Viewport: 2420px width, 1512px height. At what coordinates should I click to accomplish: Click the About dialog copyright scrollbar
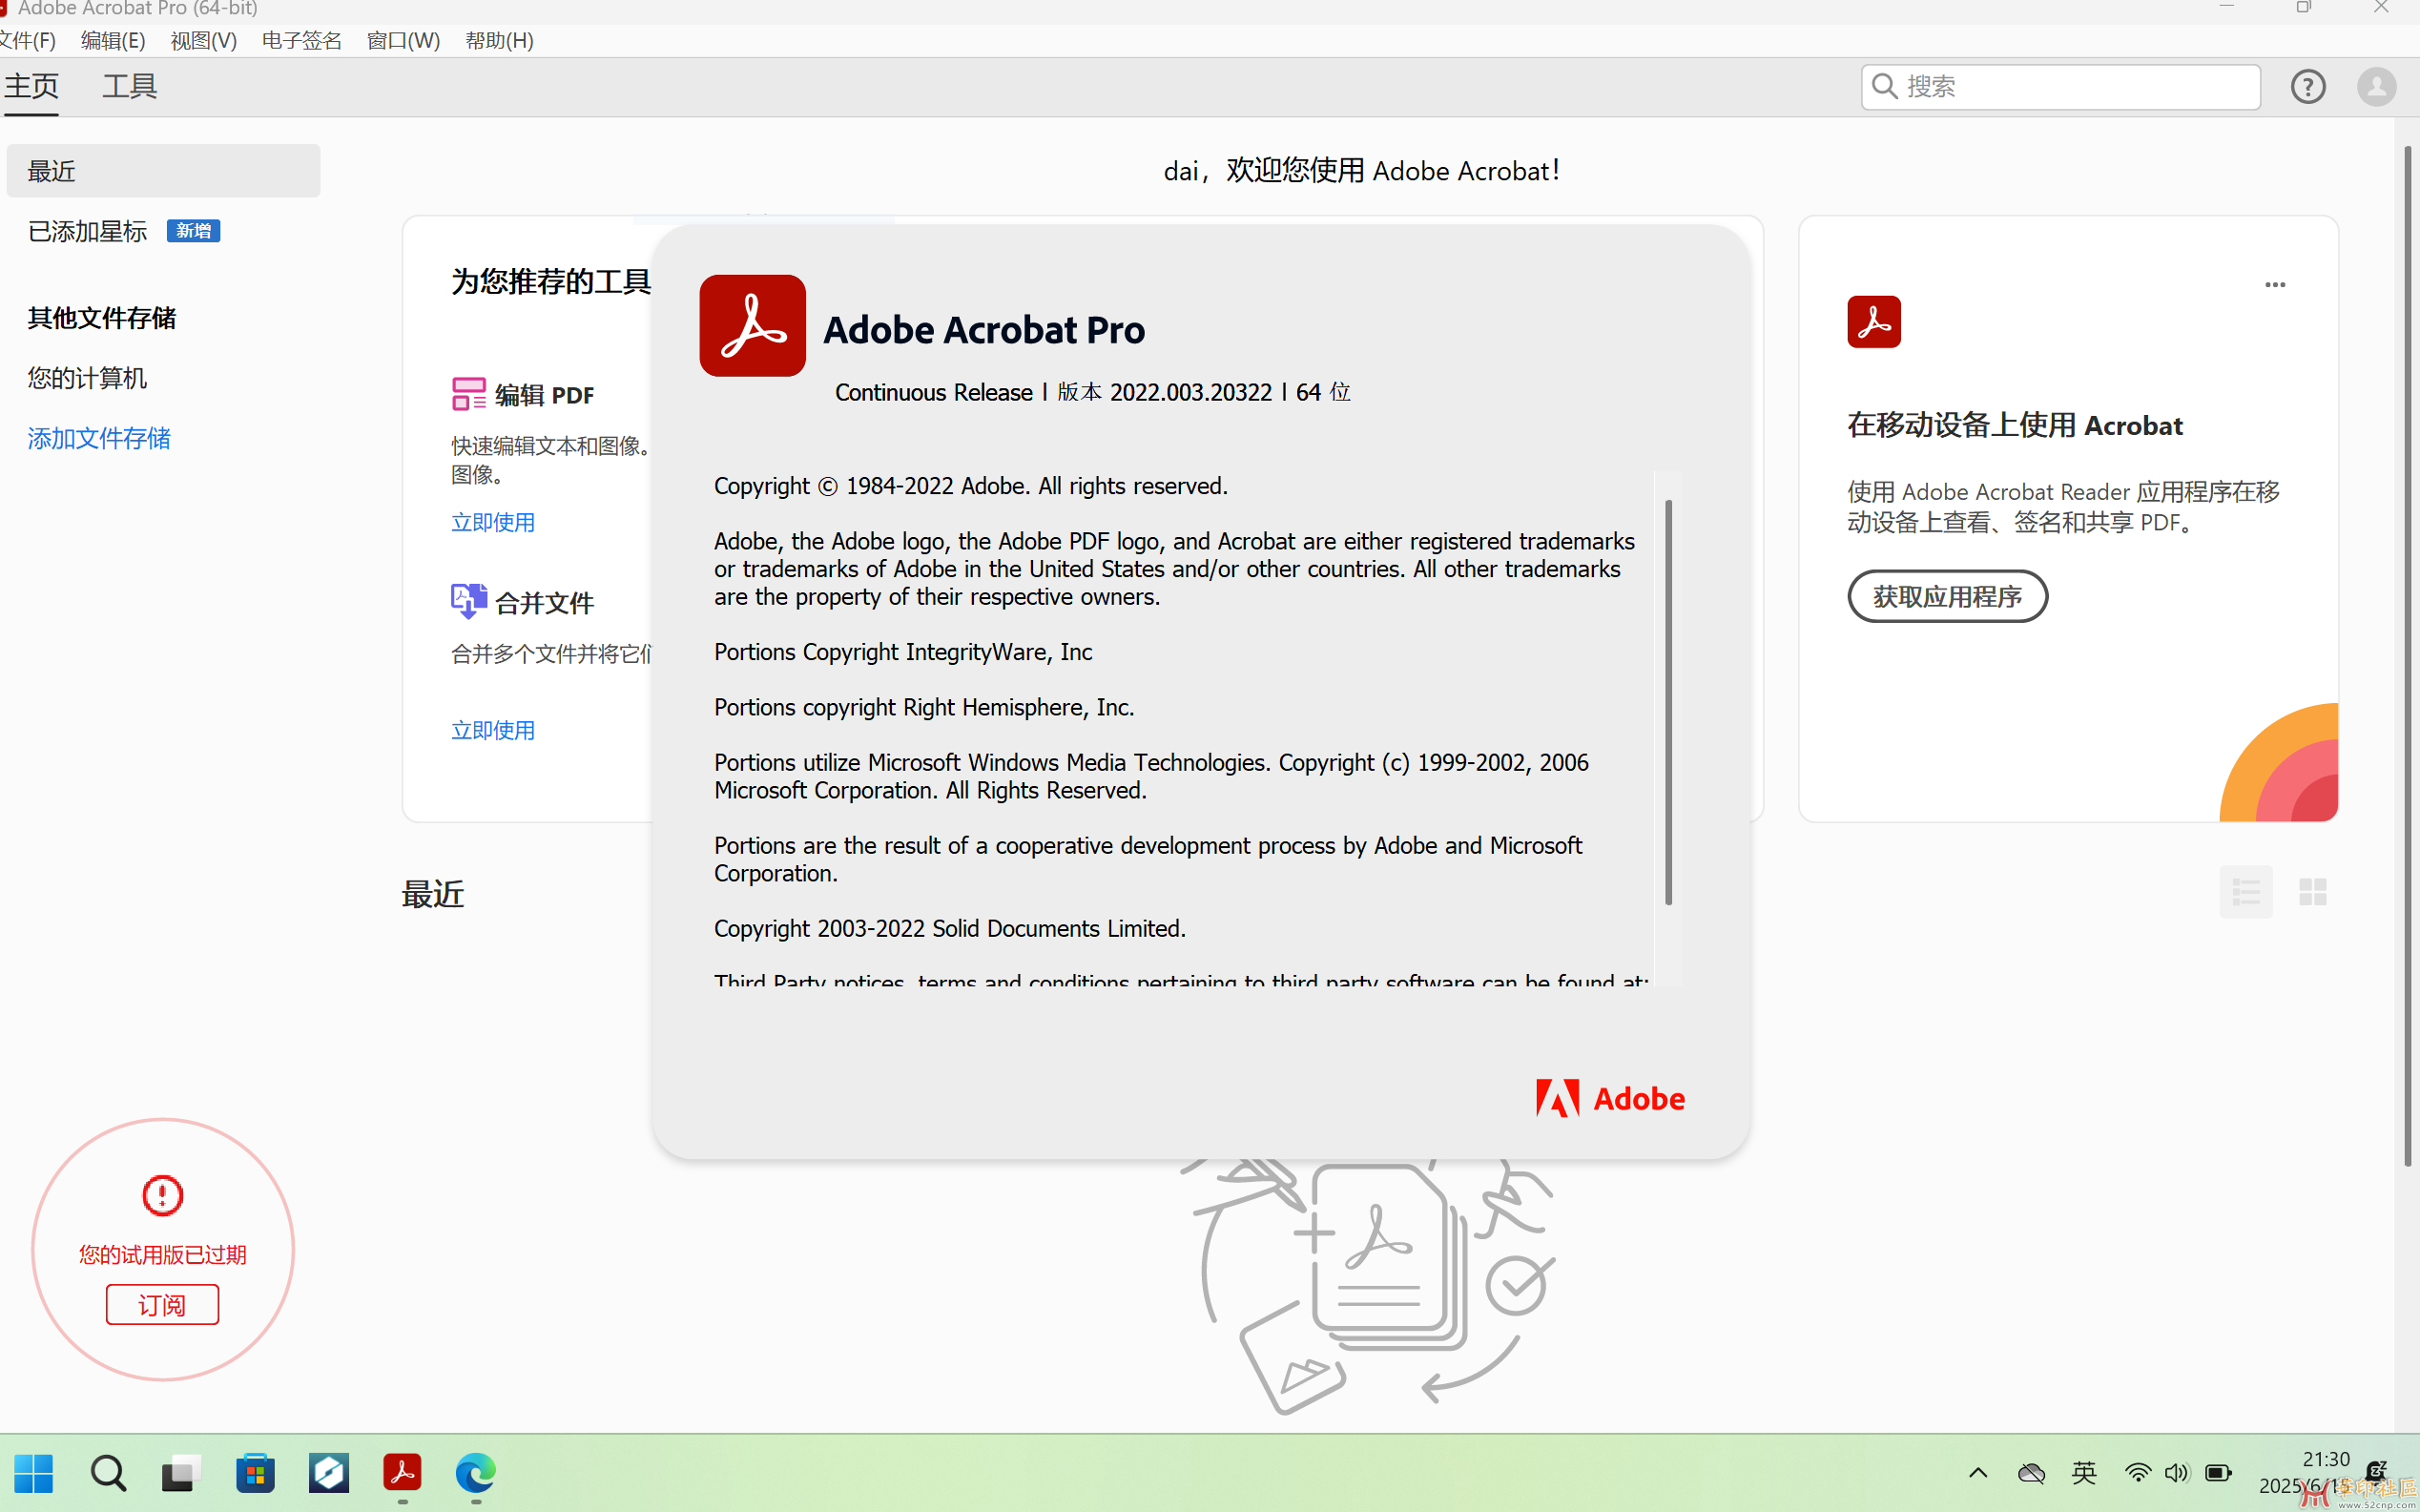tap(1668, 700)
